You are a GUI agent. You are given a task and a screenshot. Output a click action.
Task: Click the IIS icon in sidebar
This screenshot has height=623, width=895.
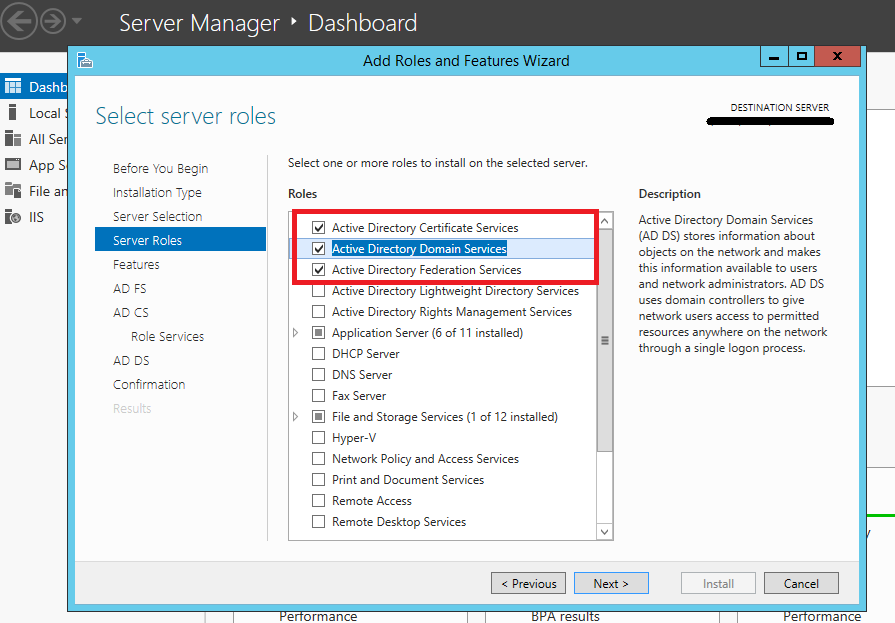pyautogui.click(x=12, y=217)
